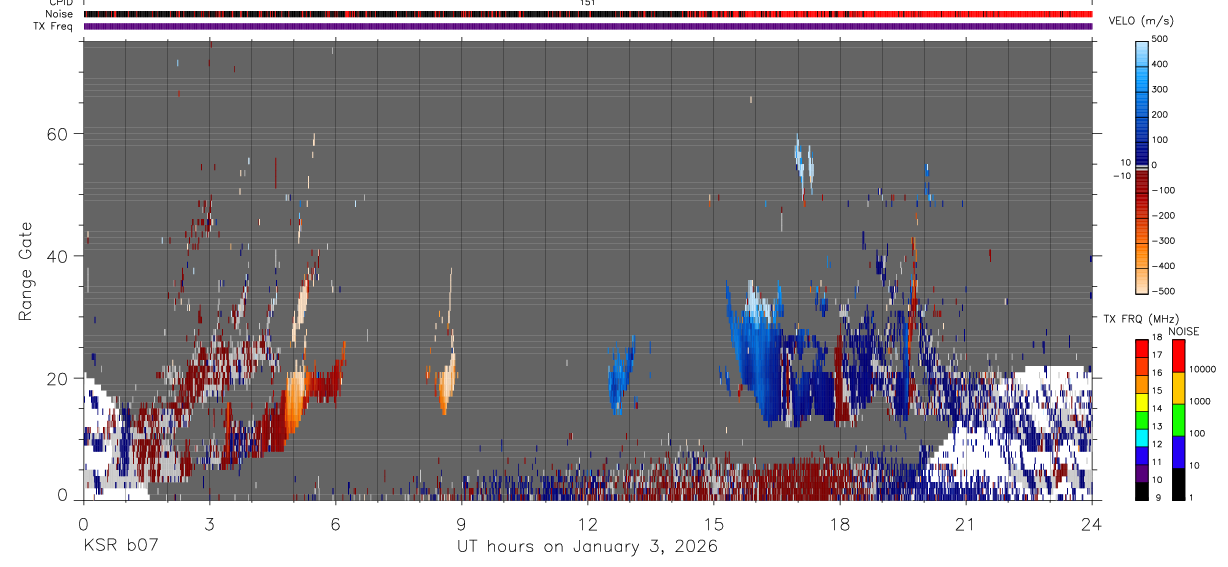Select yellow swatch in TX FRQ legend
Viewport: 1228px width, 567px height.
pyautogui.click(x=1142, y=402)
